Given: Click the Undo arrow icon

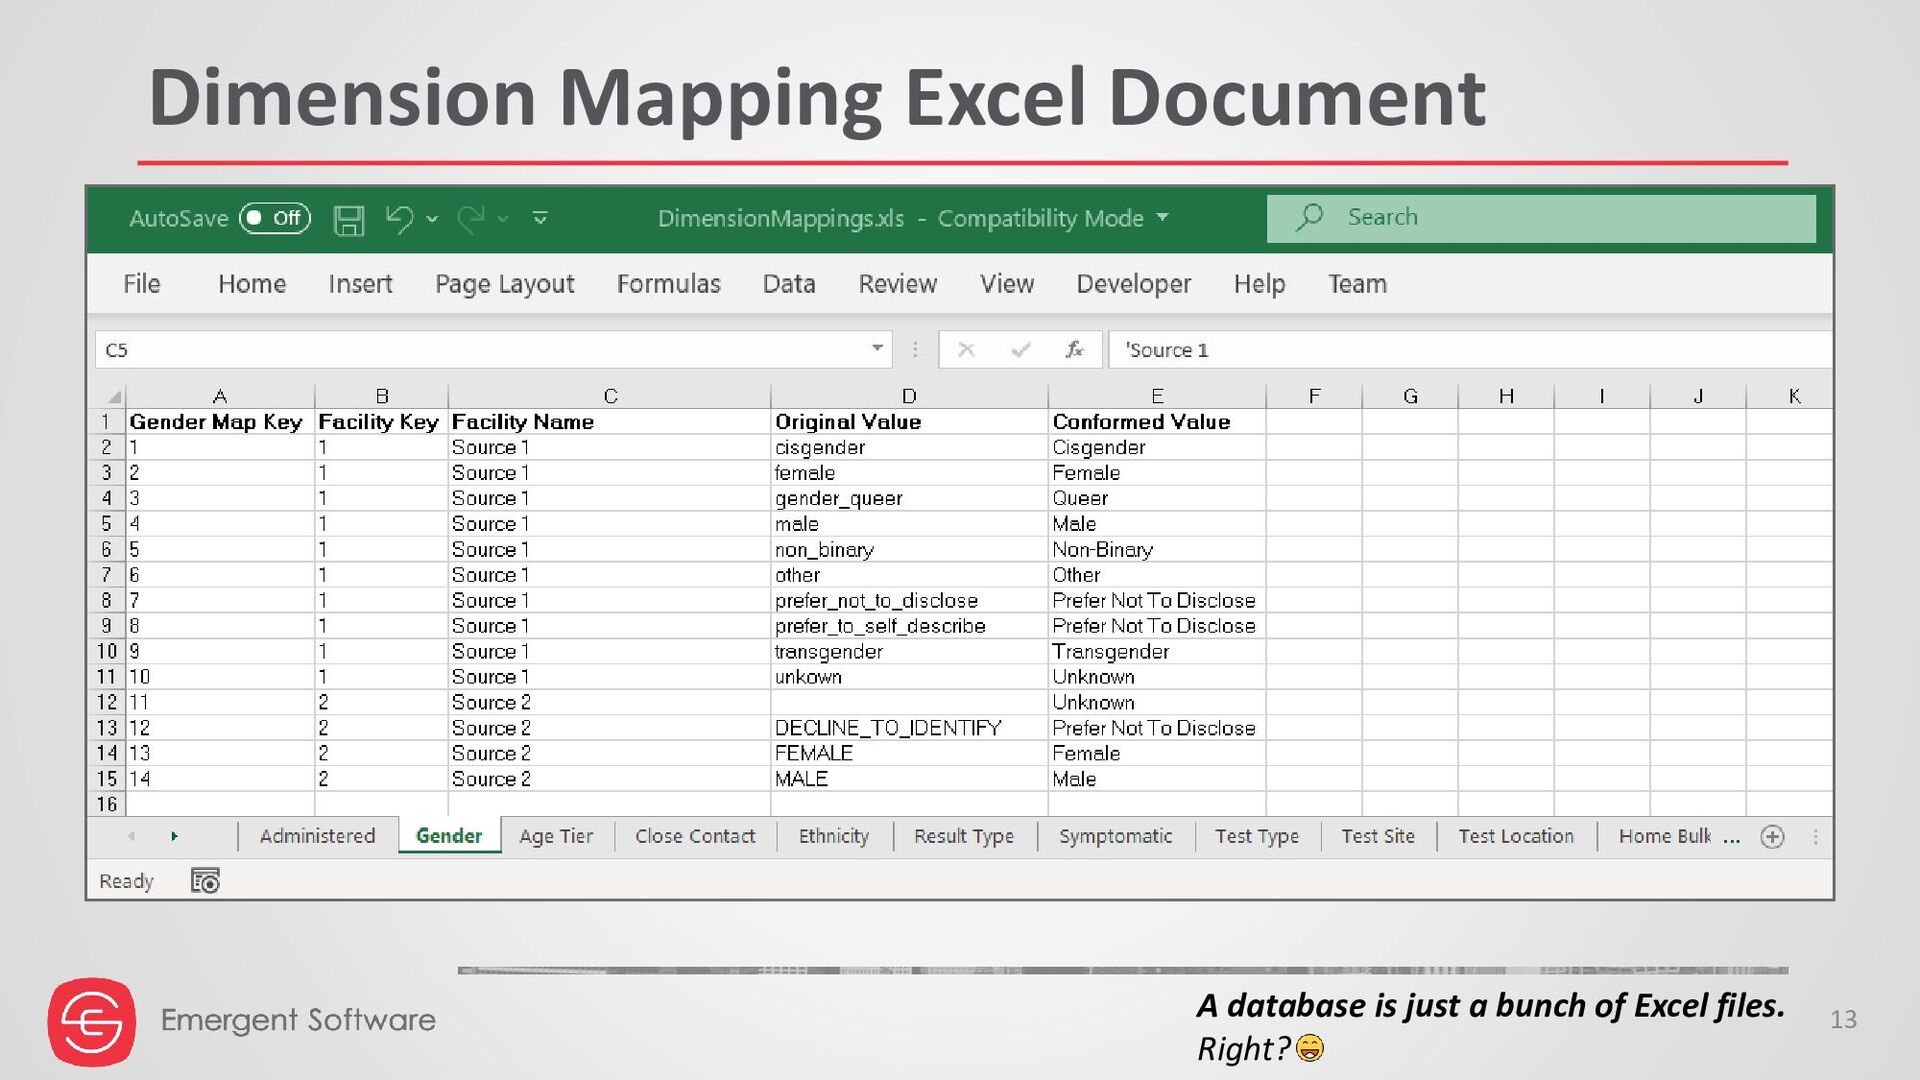Looking at the screenshot, I should (x=399, y=218).
